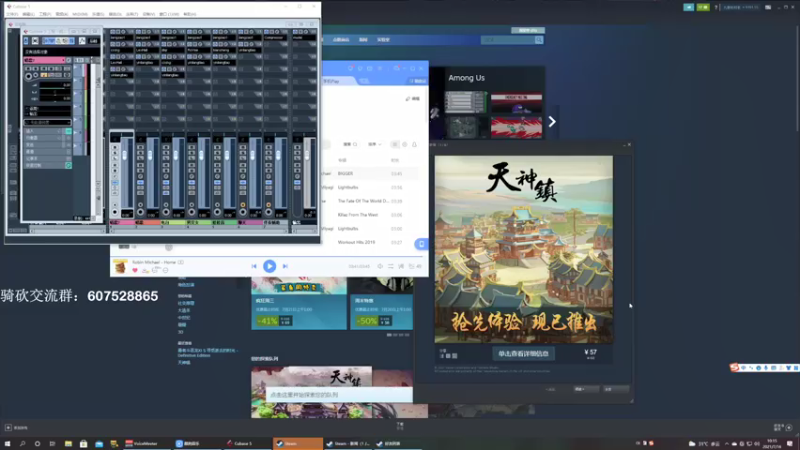Like the current song with heart icon

point(135,270)
